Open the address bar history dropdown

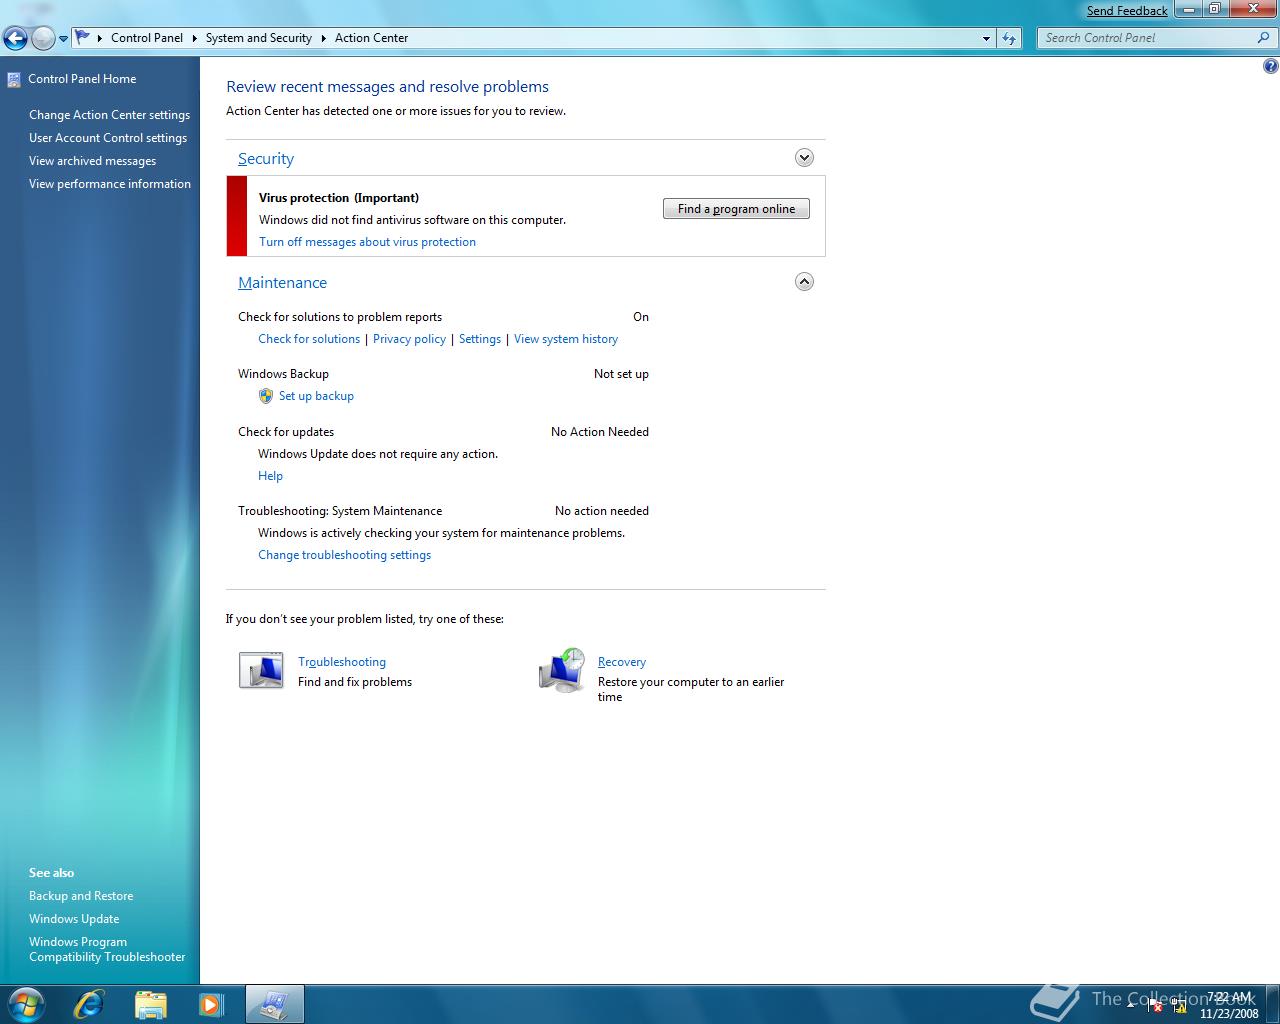click(987, 38)
